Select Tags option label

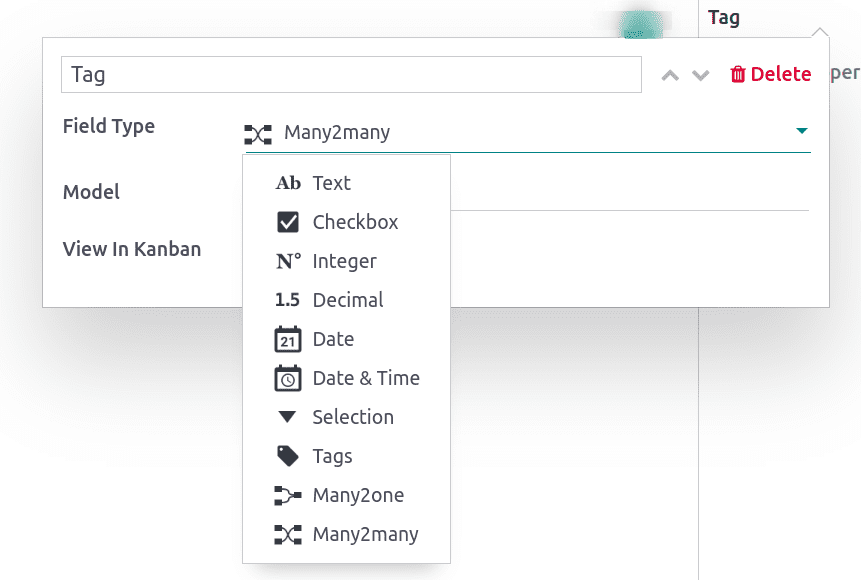click(x=332, y=456)
